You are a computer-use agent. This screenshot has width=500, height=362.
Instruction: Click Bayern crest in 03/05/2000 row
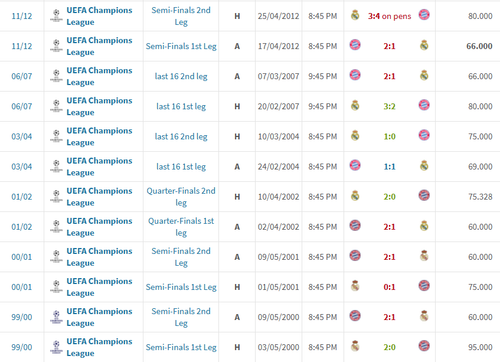(424, 346)
